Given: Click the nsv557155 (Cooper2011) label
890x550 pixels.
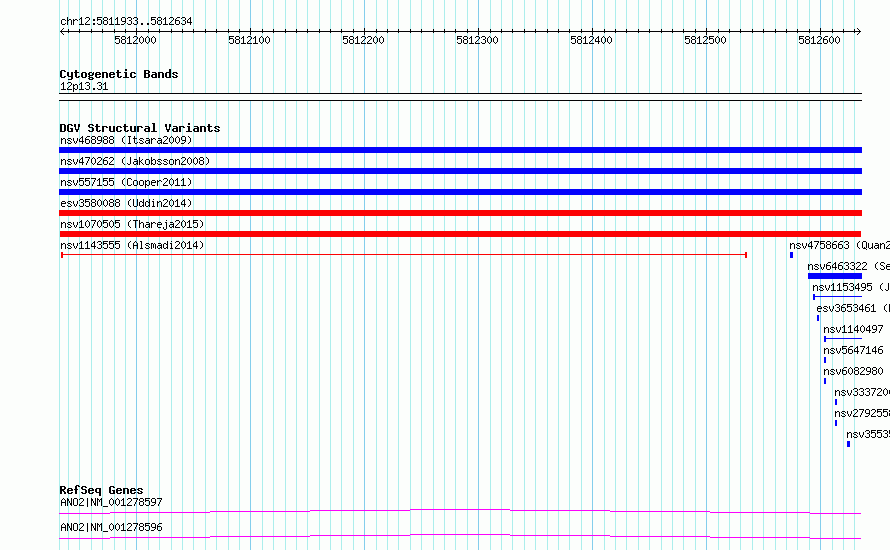Looking at the screenshot, I should (x=126, y=182).
